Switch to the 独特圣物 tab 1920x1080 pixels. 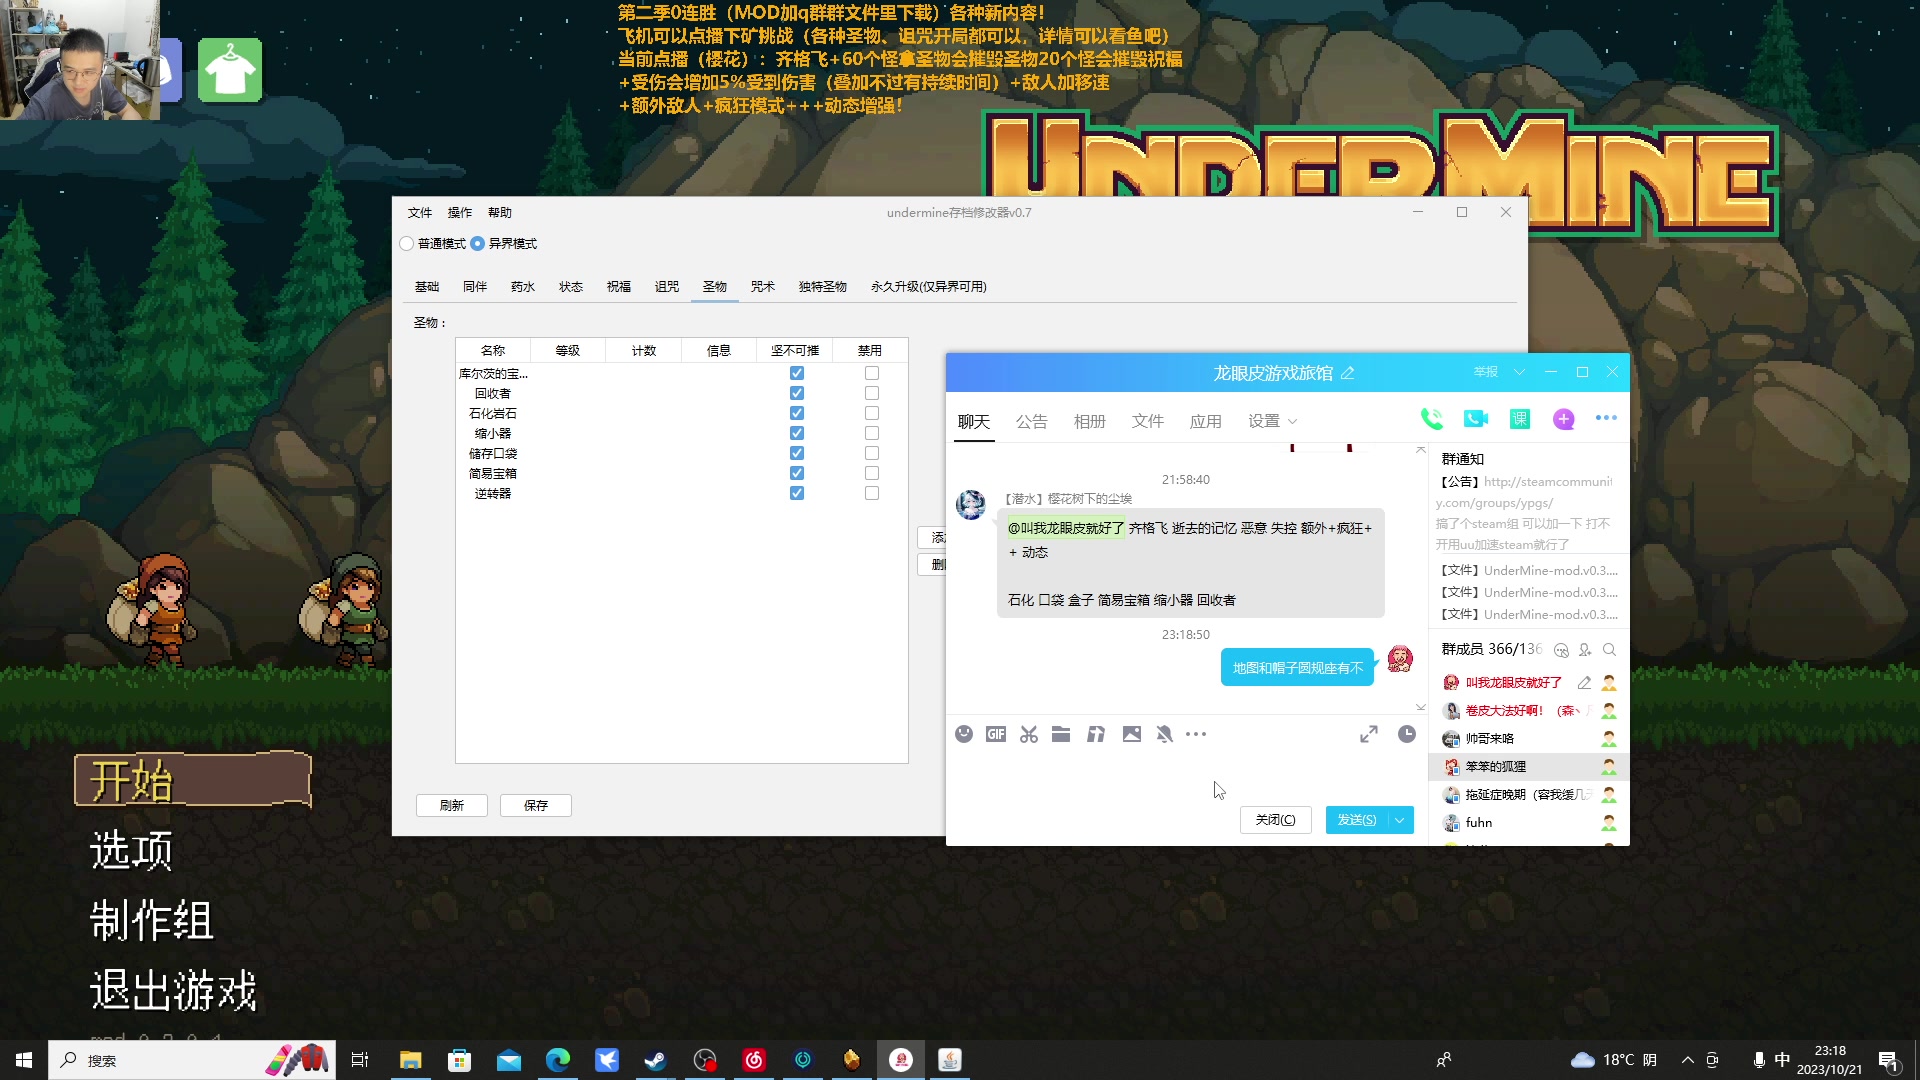coord(823,287)
